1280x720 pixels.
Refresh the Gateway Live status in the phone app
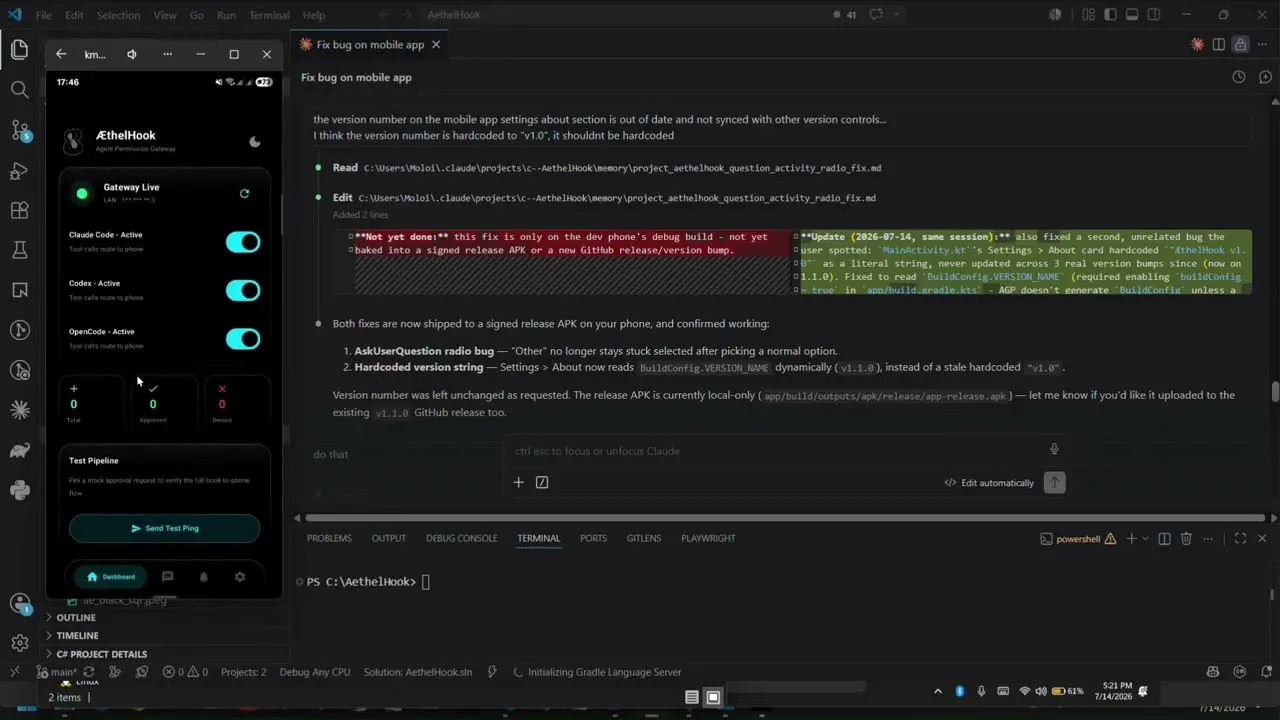[x=244, y=193]
